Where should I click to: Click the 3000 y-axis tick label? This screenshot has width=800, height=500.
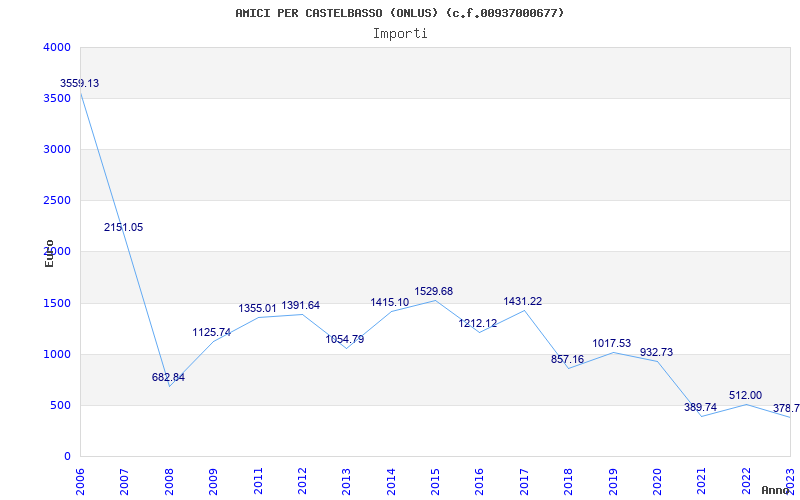58,149
